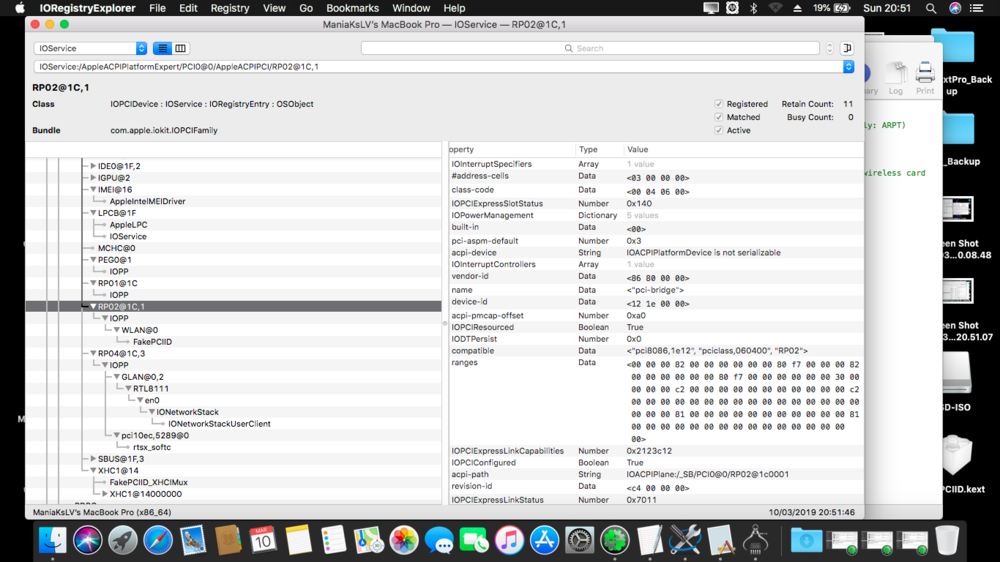Image resolution: width=1000 pixels, height=562 pixels.
Task: Open Launchpad from the Dock
Action: pos(122,540)
